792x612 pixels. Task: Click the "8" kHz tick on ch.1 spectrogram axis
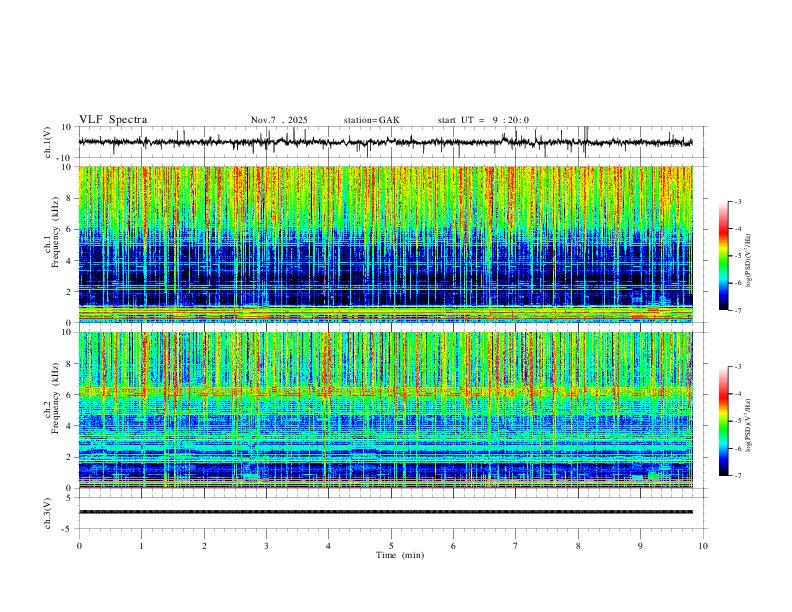click(x=70, y=198)
